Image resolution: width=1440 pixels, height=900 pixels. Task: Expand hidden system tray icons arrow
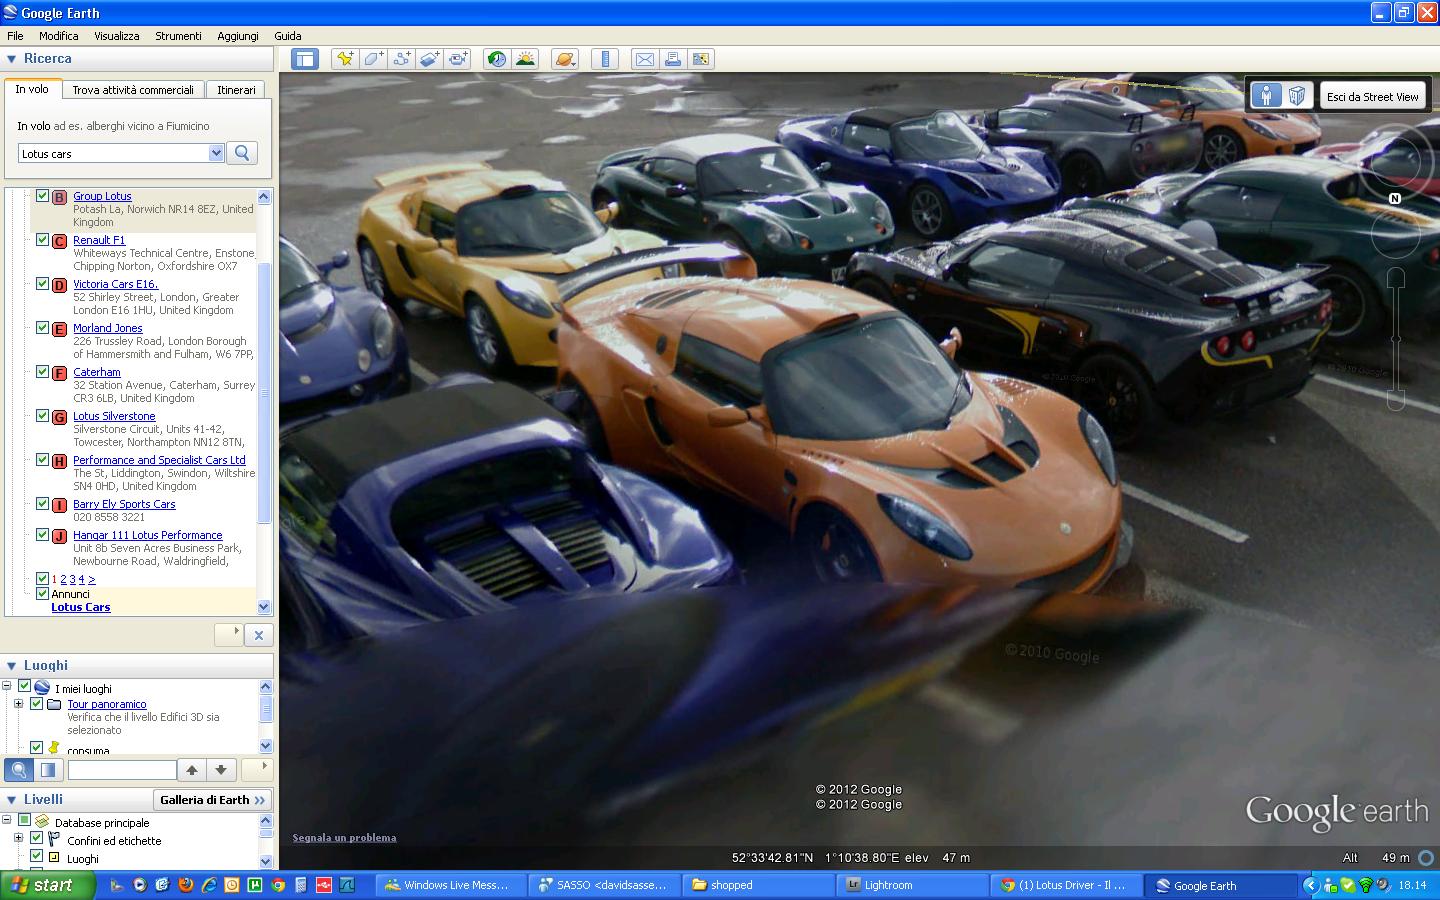pyautogui.click(x=1311, y=885)
